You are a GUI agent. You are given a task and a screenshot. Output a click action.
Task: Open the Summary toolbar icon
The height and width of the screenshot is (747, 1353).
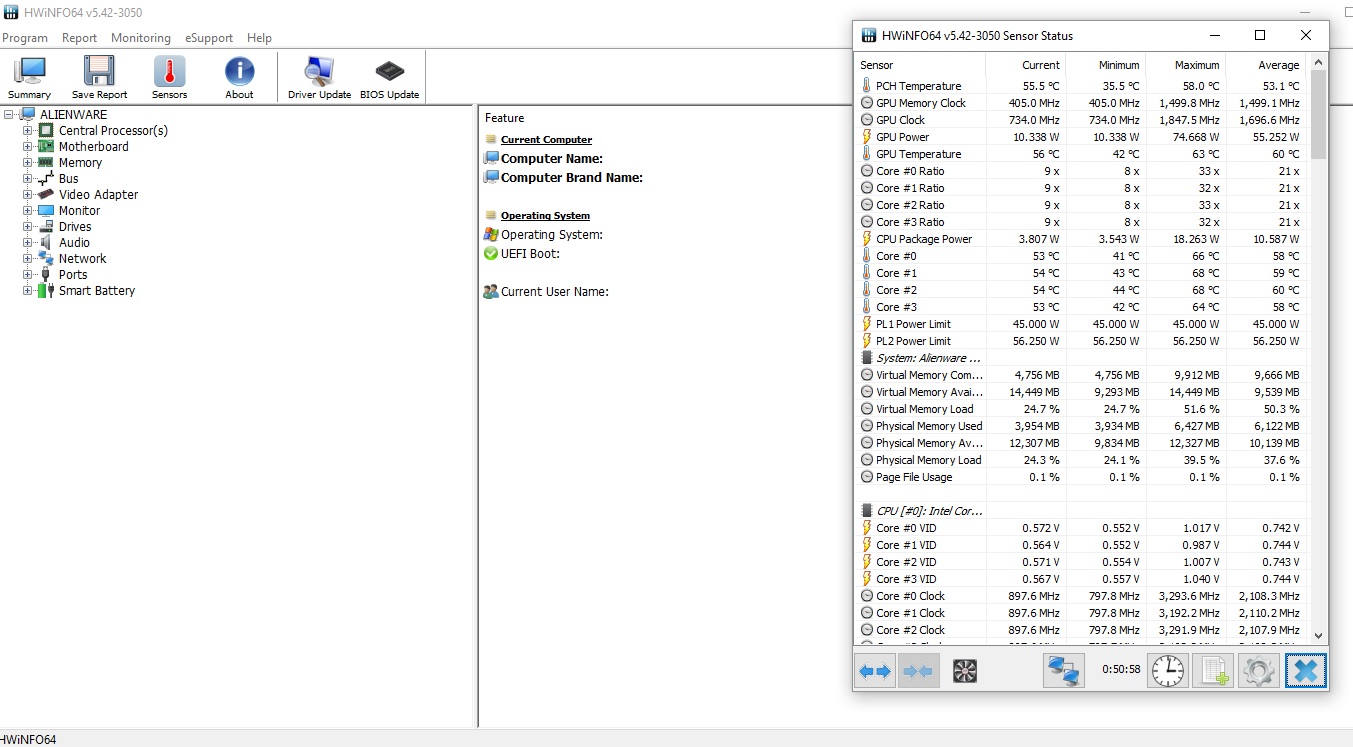29,77
